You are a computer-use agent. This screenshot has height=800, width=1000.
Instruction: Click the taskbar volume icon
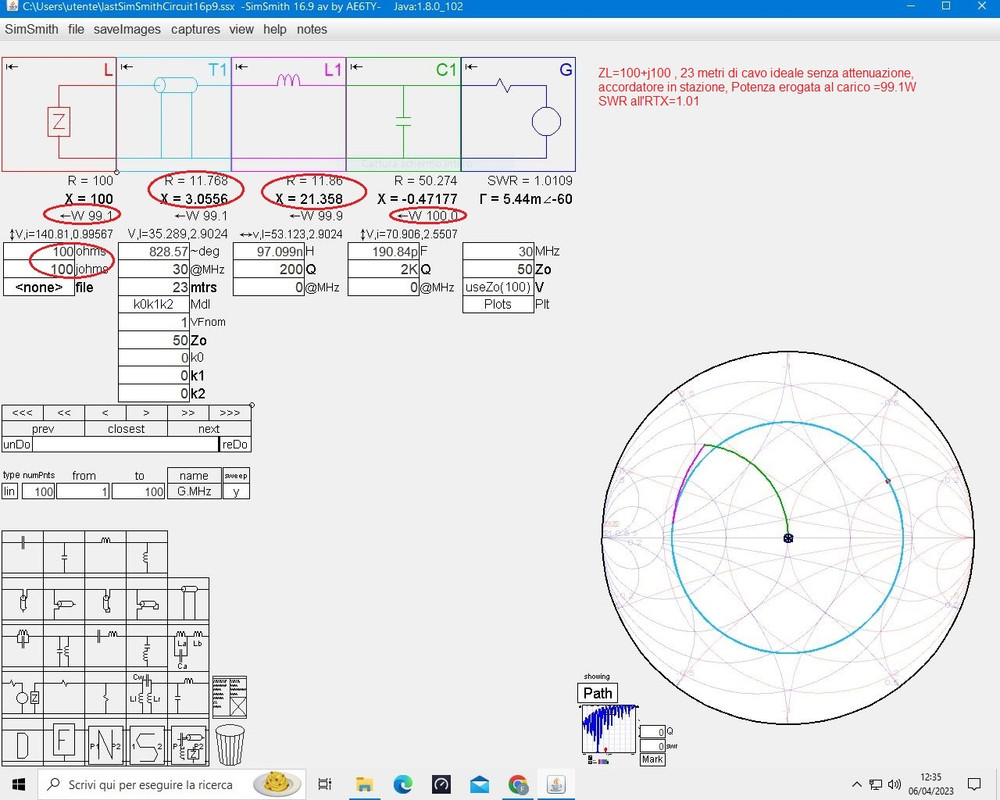(894, 784)
